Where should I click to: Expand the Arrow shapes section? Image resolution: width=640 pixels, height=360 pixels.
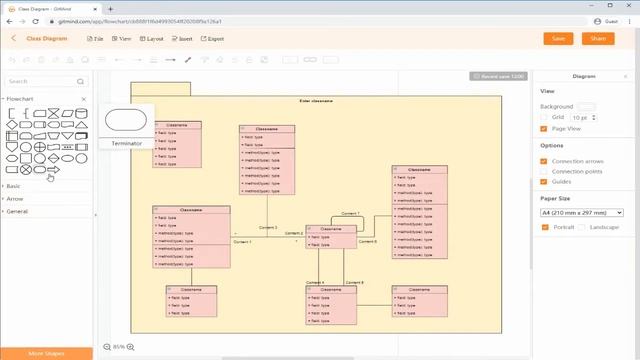click(14, 199)
